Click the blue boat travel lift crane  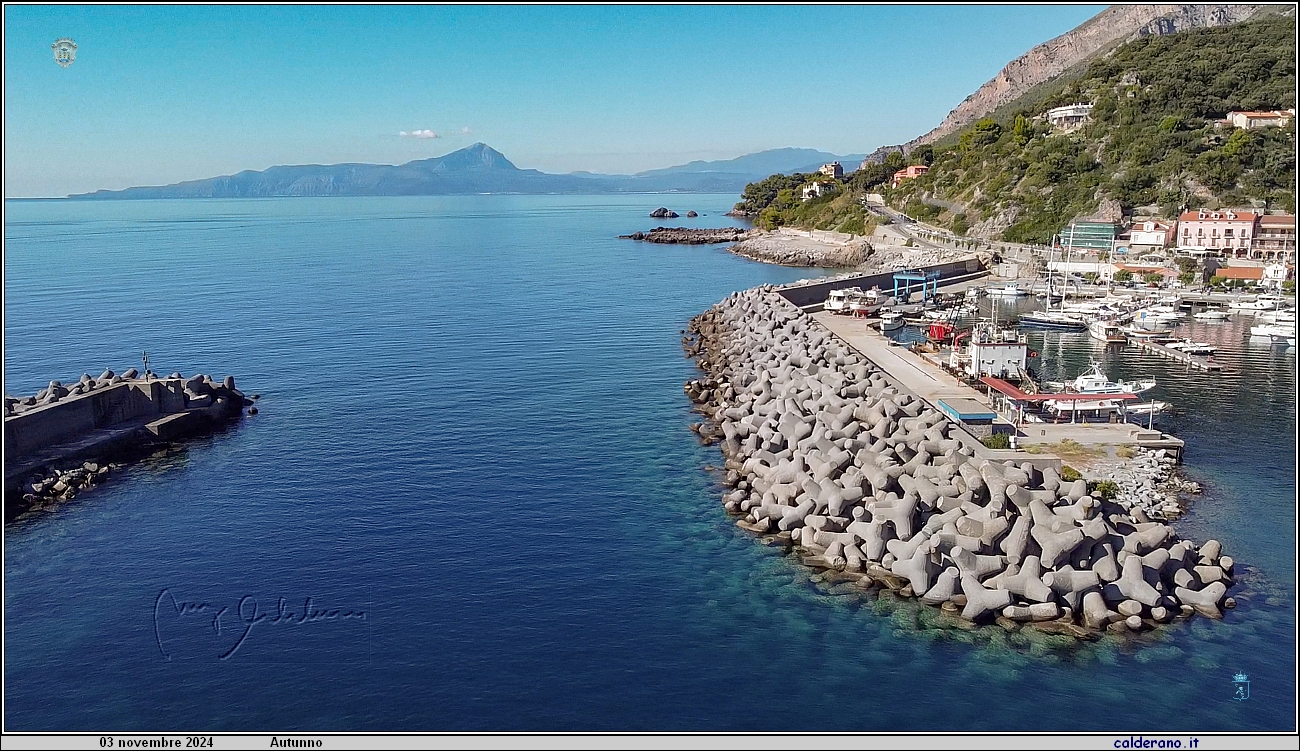(915, 285)
